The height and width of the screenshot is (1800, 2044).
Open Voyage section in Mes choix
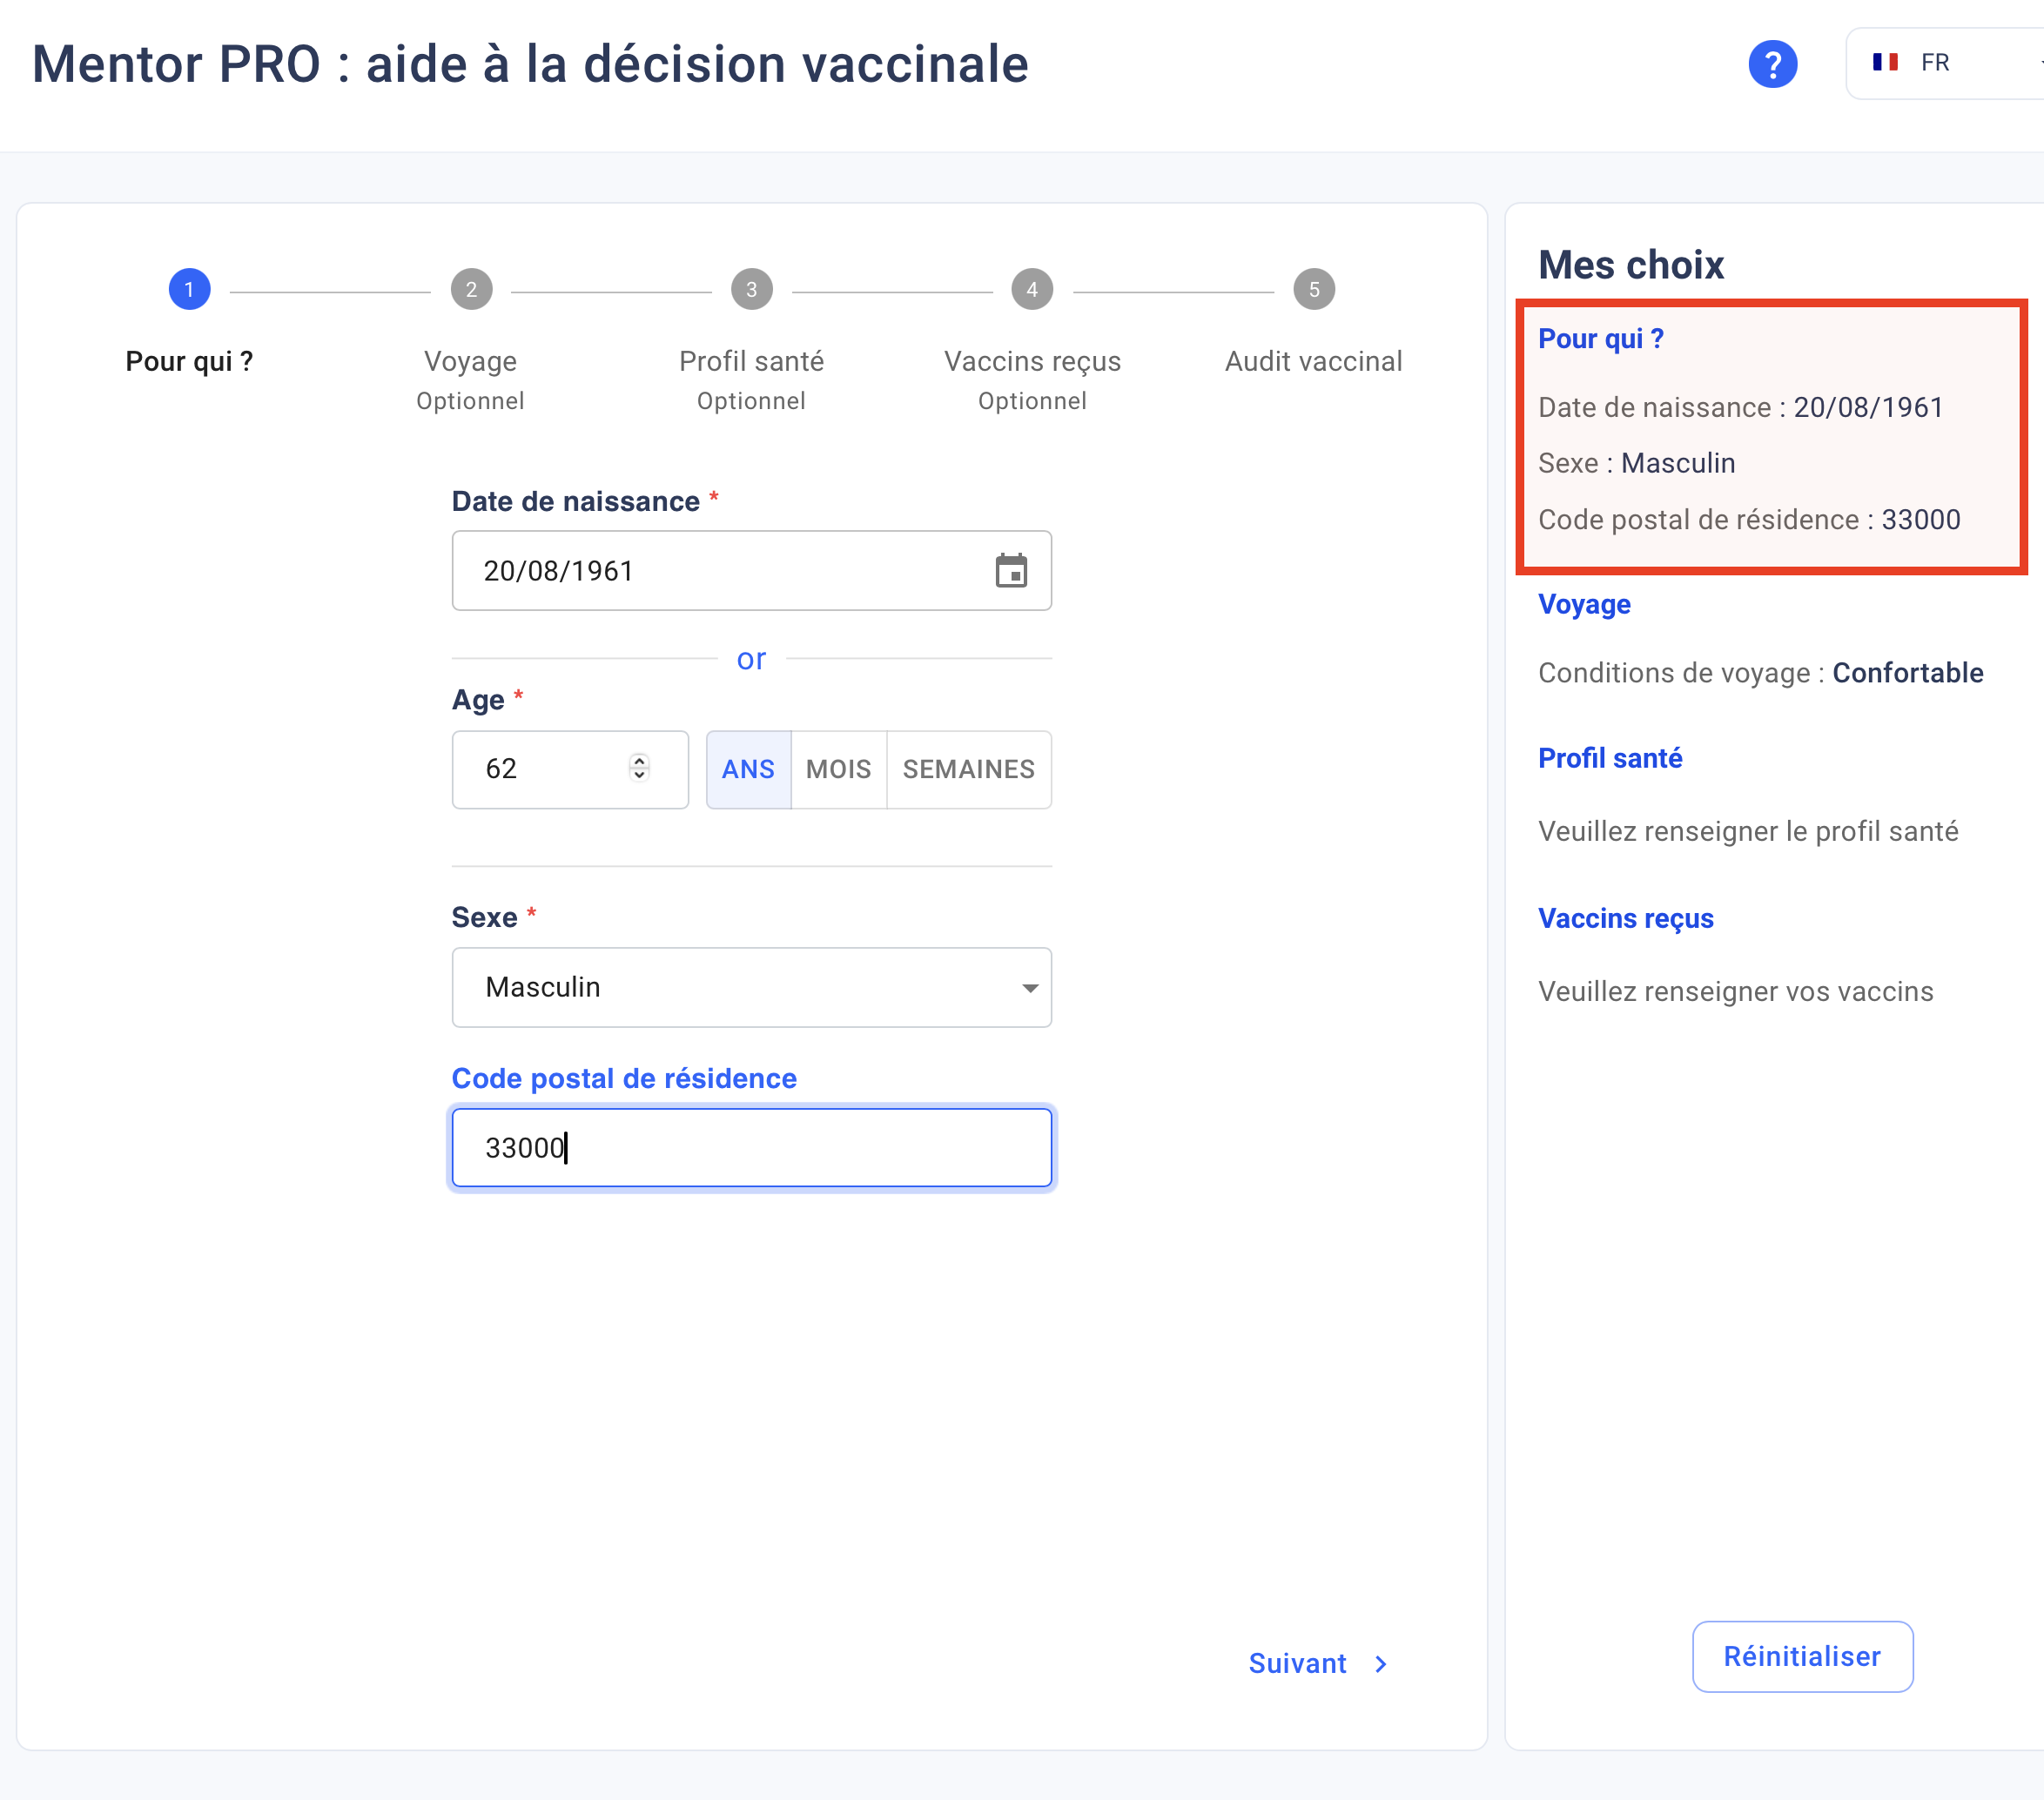(1584, 604)
